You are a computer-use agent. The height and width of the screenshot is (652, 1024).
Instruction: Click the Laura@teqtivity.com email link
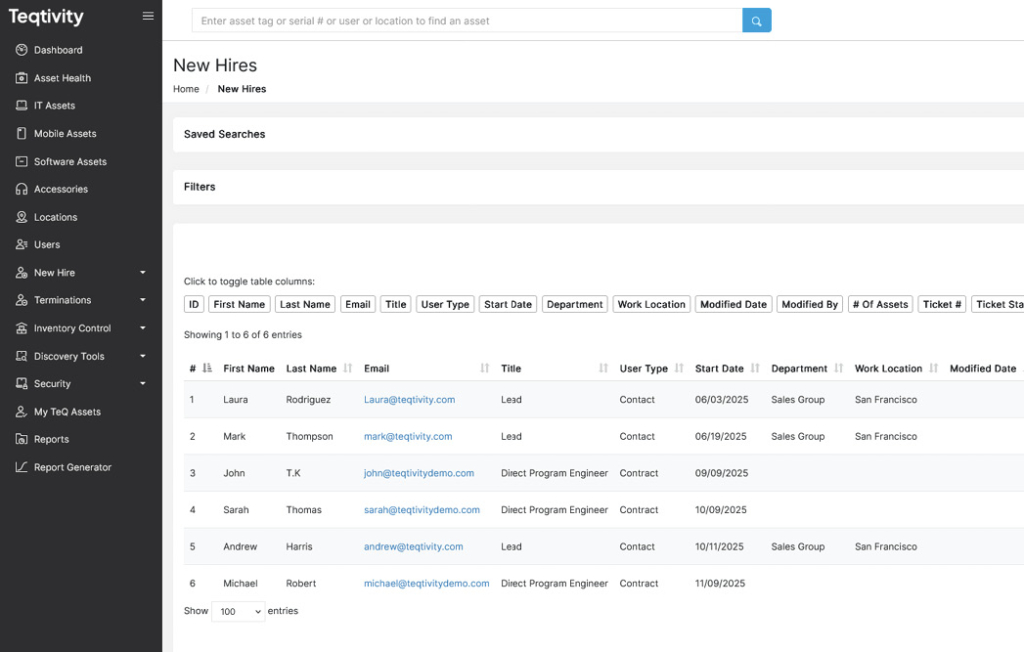pos(409,400)
